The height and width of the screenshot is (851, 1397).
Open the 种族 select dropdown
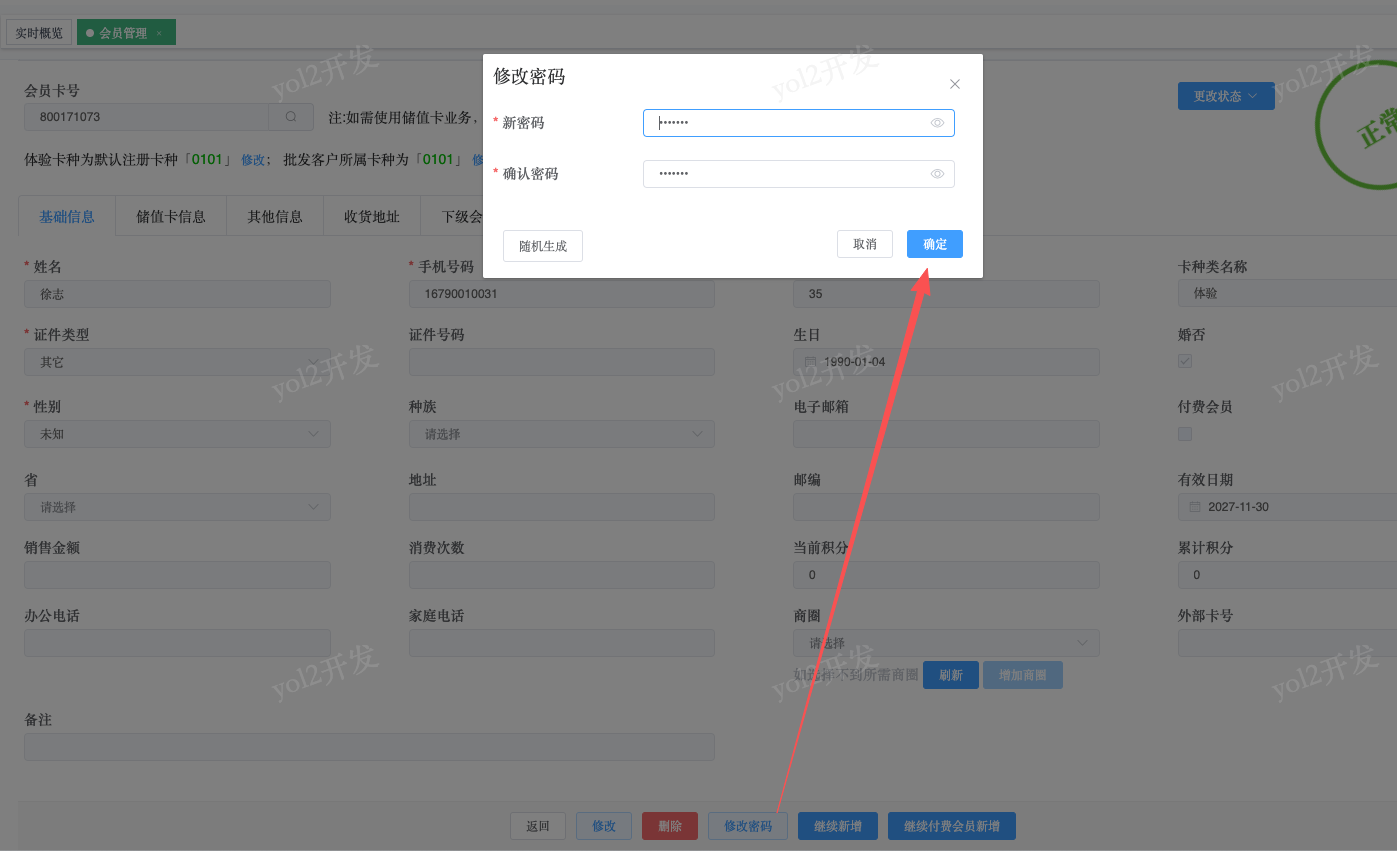pyautogui.click(x=562, y=434)
